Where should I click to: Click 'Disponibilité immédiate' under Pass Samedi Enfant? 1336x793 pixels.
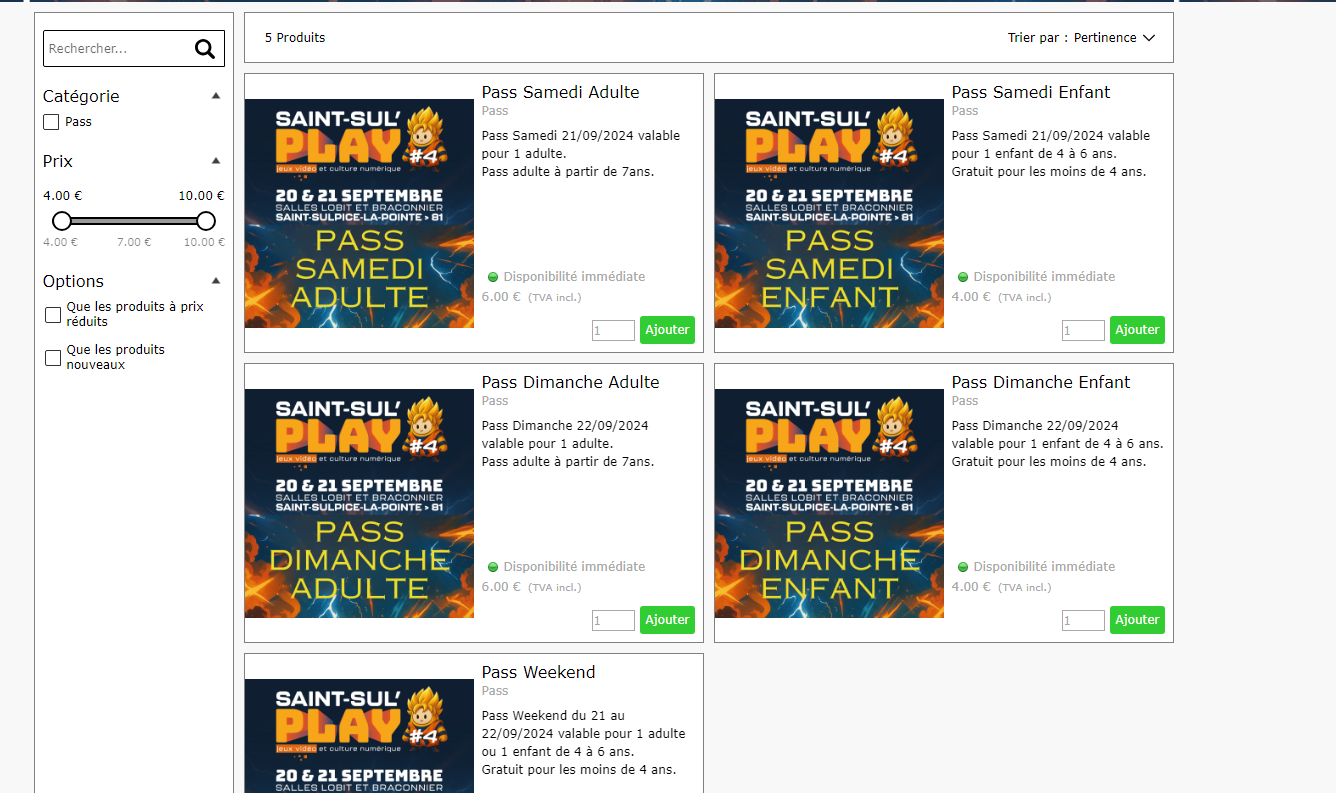click(1044, 277)
